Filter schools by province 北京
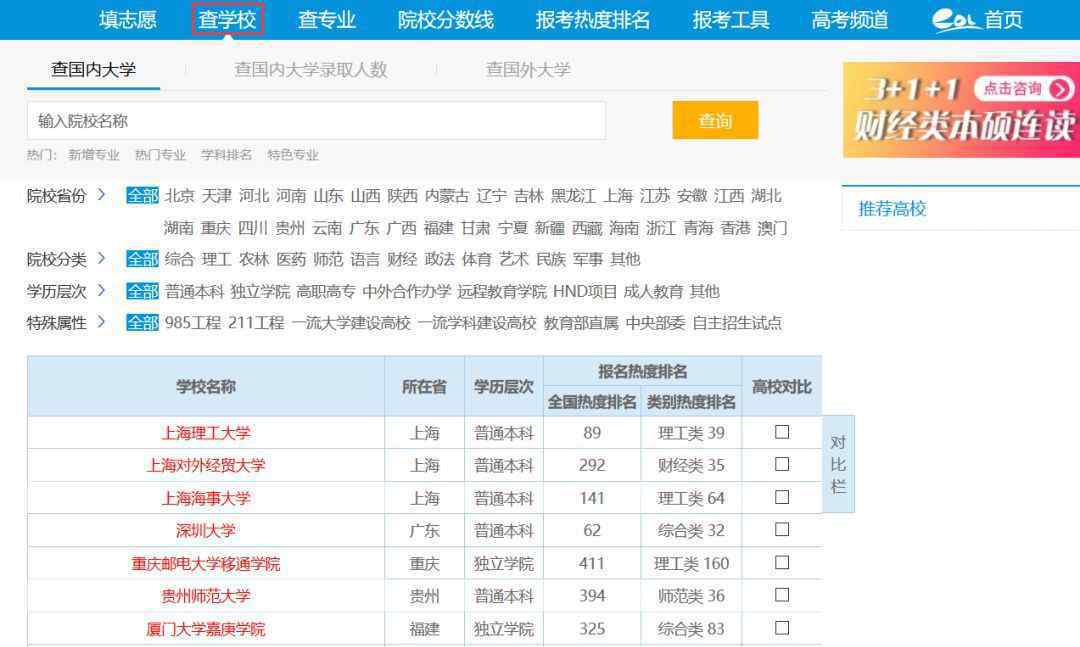The width and height of the screenshot is (1080, 647). [x=179, y=196]
